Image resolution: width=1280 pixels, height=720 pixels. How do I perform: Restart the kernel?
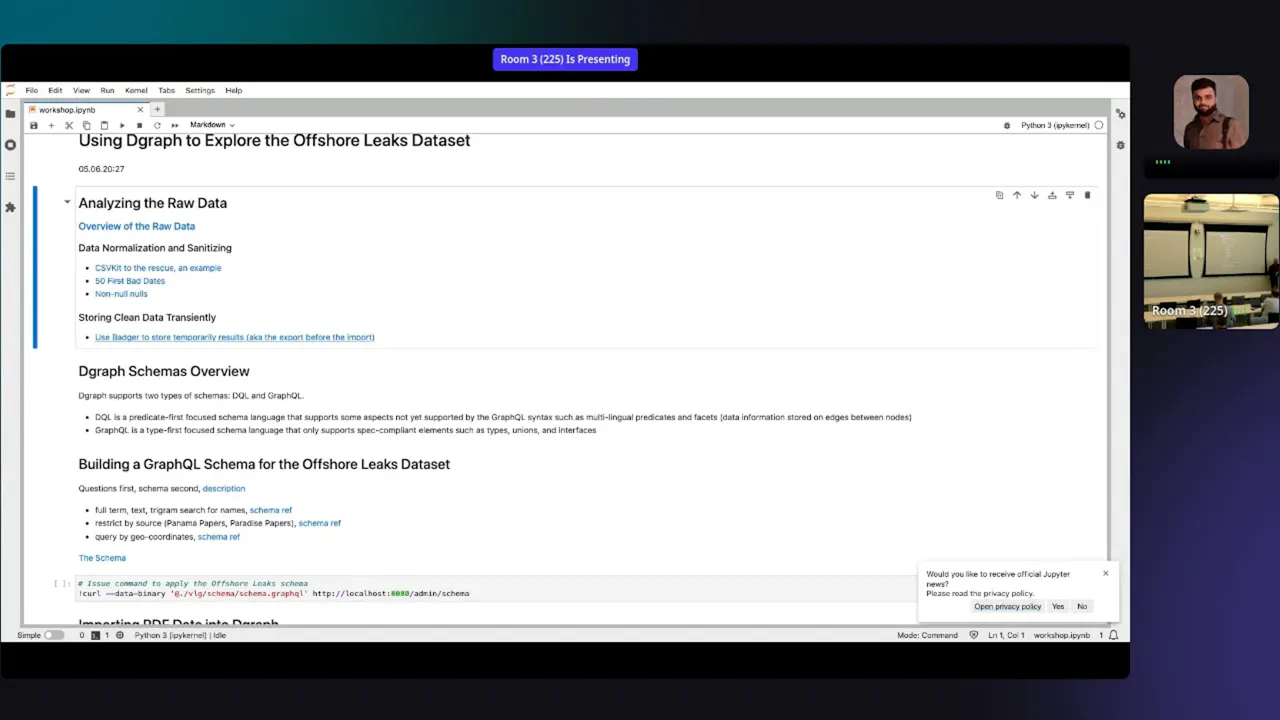[157, 125]
